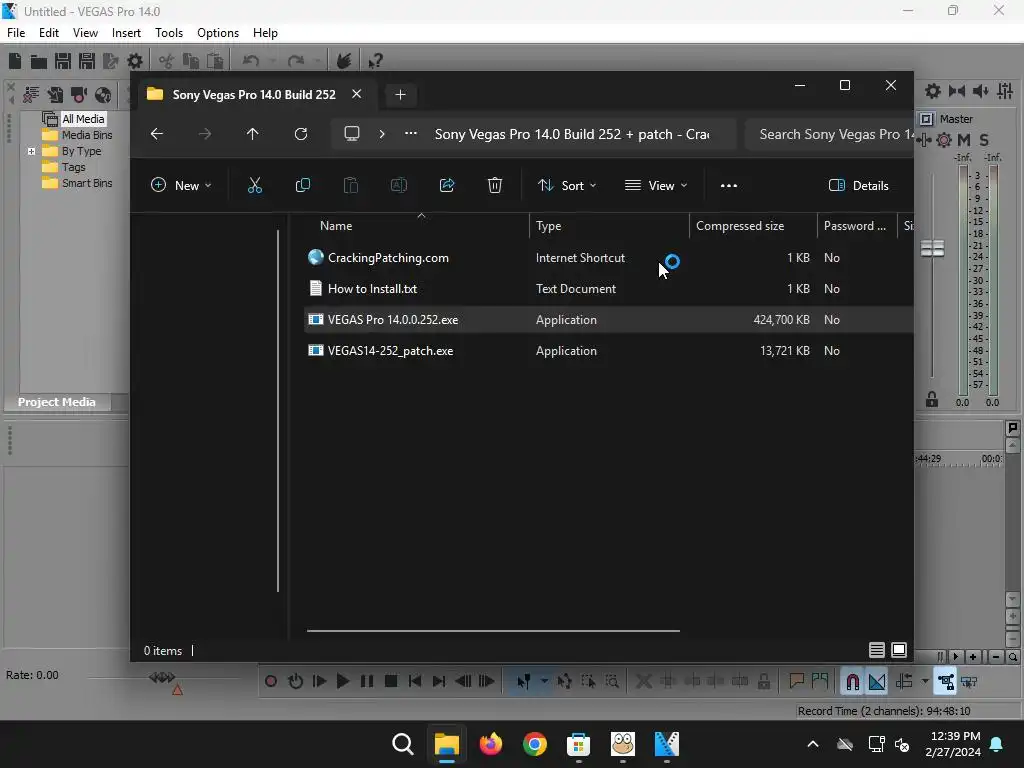This screenshot has height=768, width=1024.
Task: Open the Insert menu in VEGAS
Action: click(126, 33)
